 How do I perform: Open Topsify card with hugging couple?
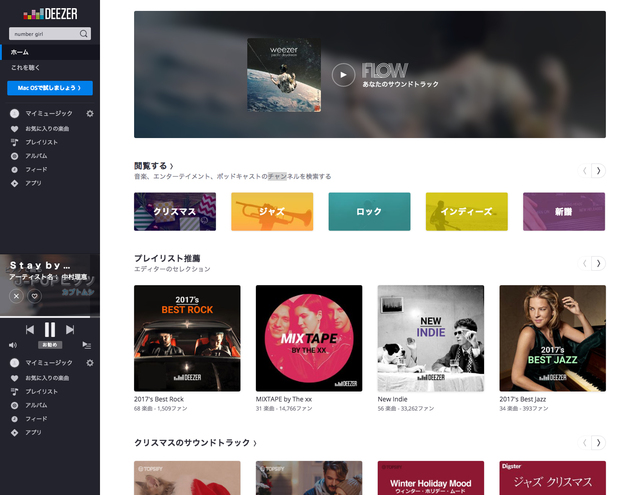309,478
